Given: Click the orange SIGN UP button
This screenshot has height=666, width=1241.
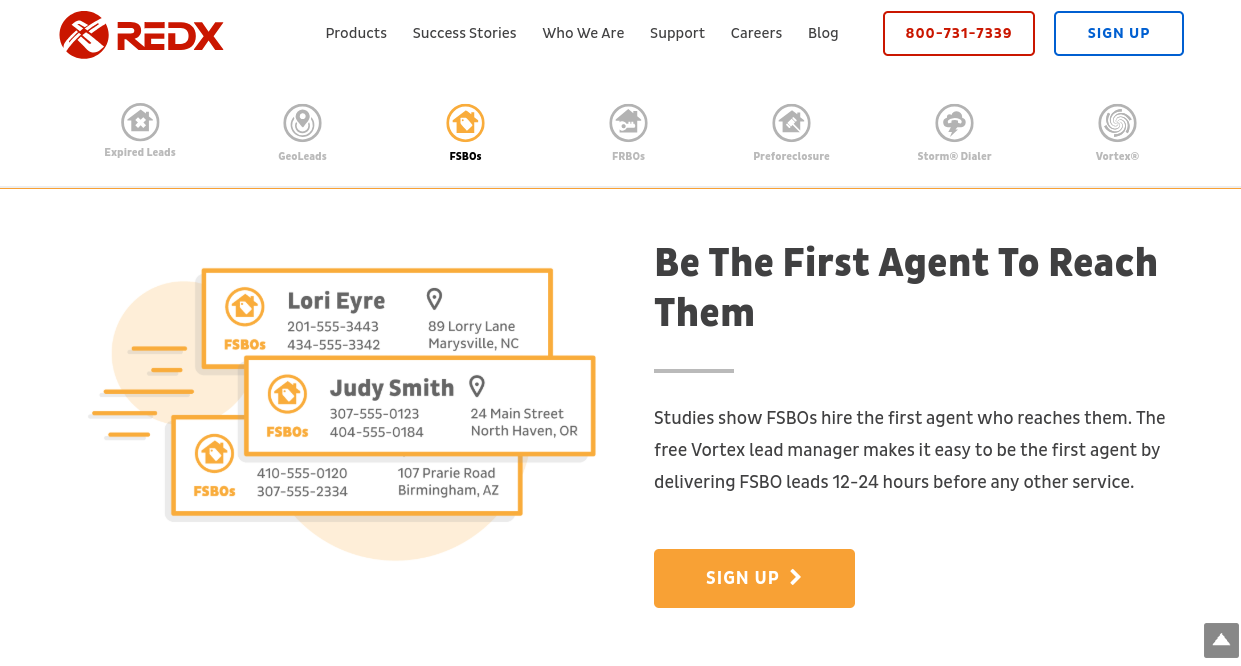Looking at the screenshot, I should click(x=754, y=578).
